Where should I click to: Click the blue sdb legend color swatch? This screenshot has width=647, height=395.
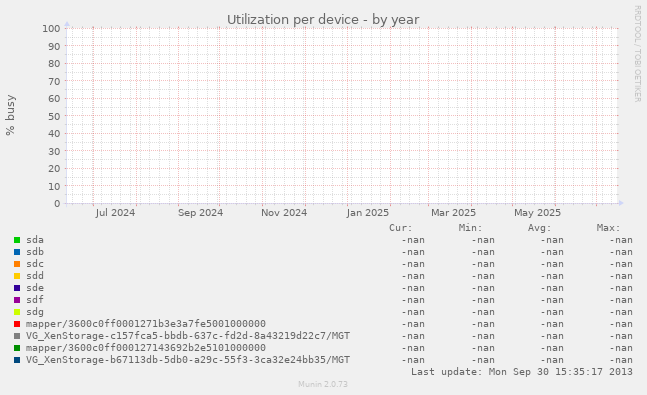click(x=17, y=252)
